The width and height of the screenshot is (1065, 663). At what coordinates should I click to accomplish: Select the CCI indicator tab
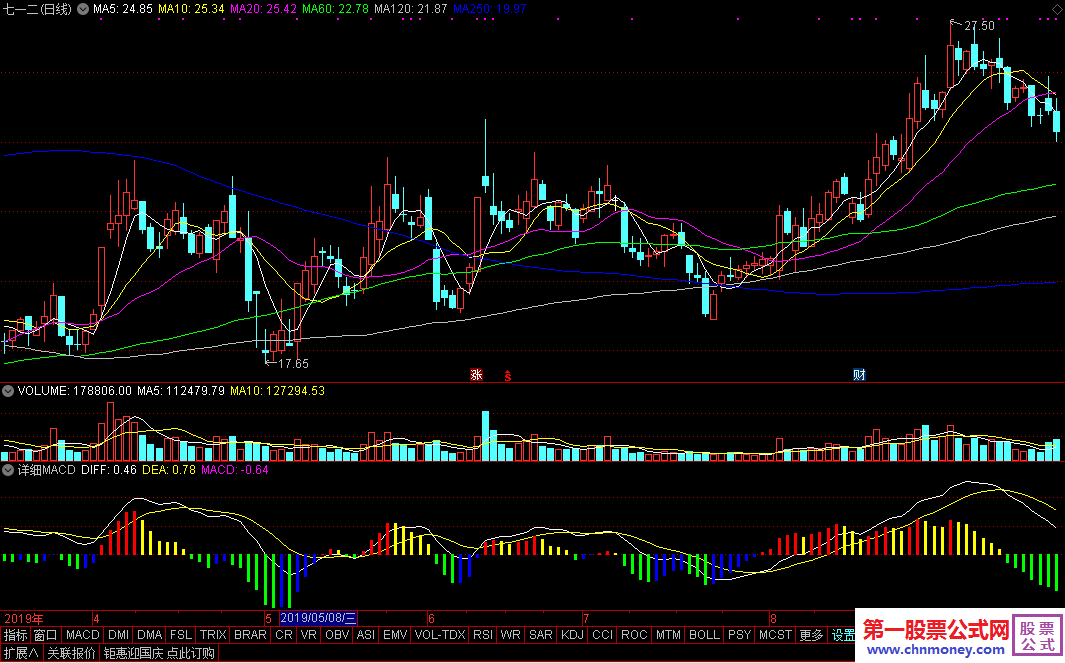point(602,635)
